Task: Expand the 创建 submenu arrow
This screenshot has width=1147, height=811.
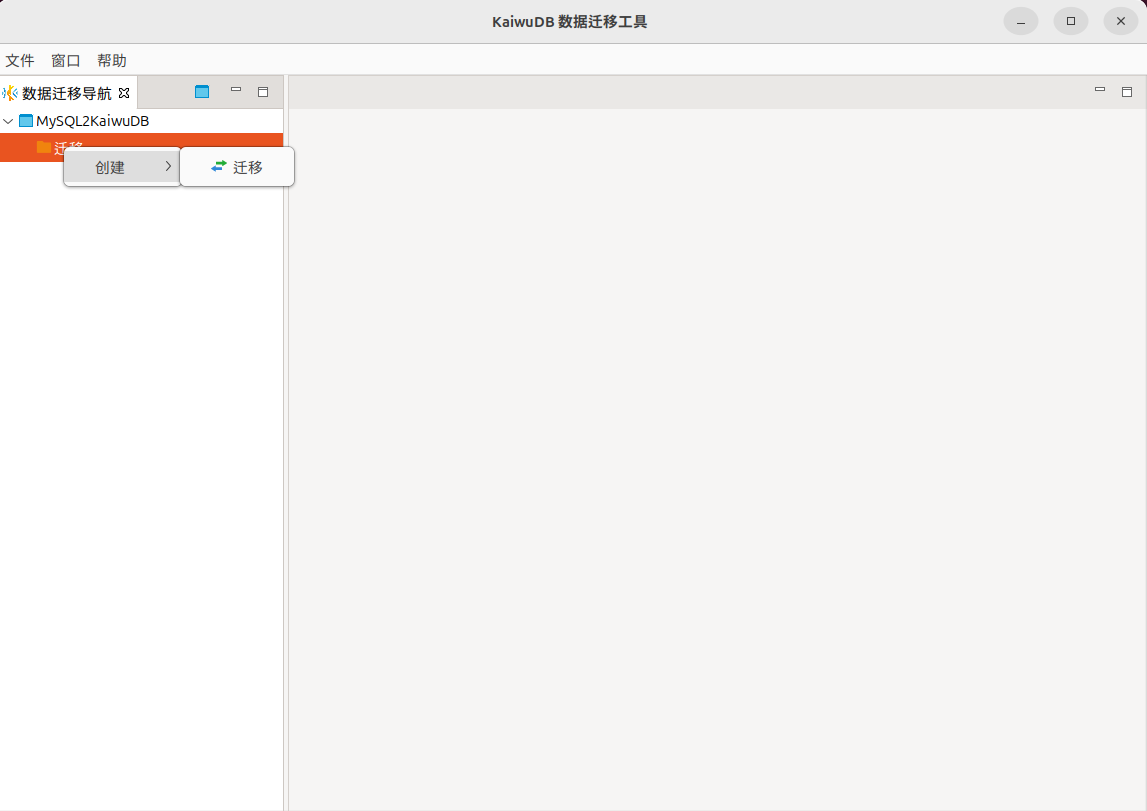Action: coord(168,167)
